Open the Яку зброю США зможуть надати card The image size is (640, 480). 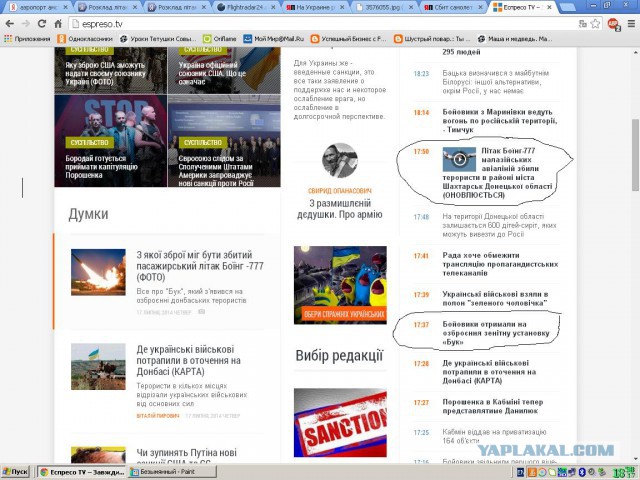coord(111,70)
